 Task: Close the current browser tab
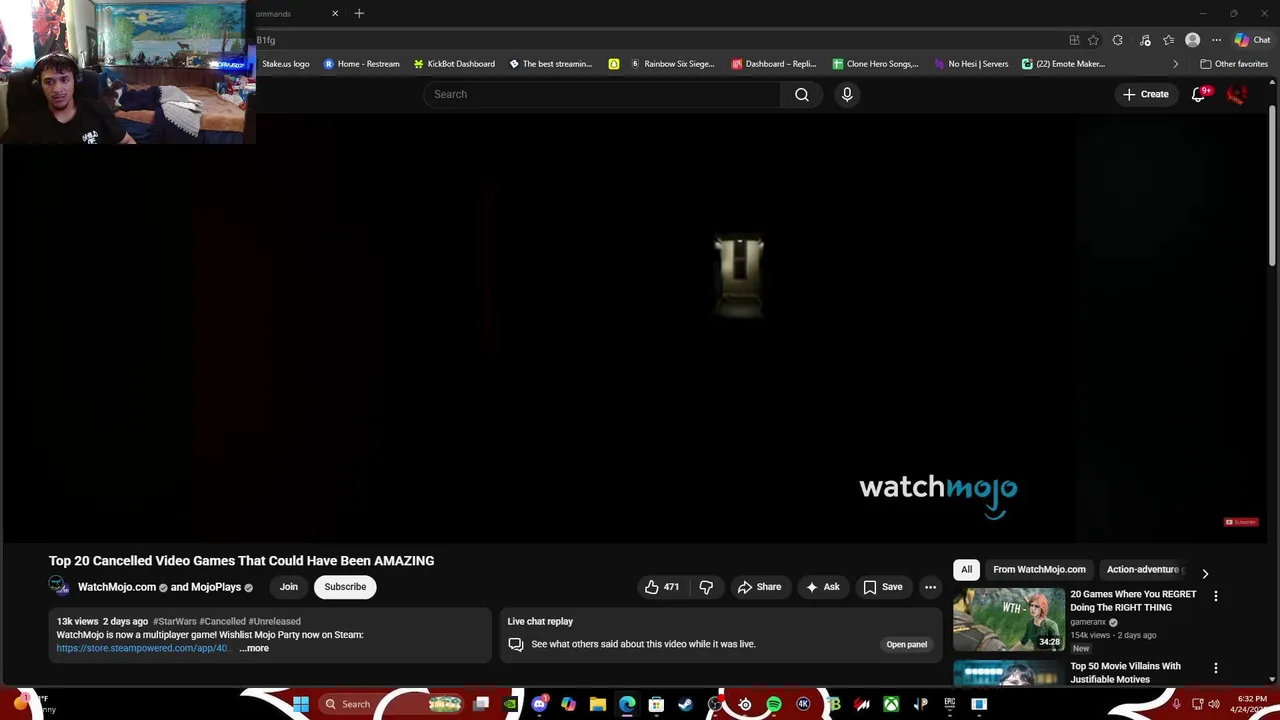coord(335,13)
